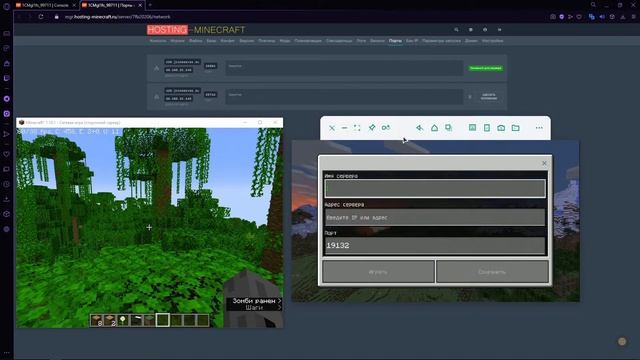Click the home-shaped icon in browser sidebar
The width and height of the screenshot is (640, 360).
point(7,63)
